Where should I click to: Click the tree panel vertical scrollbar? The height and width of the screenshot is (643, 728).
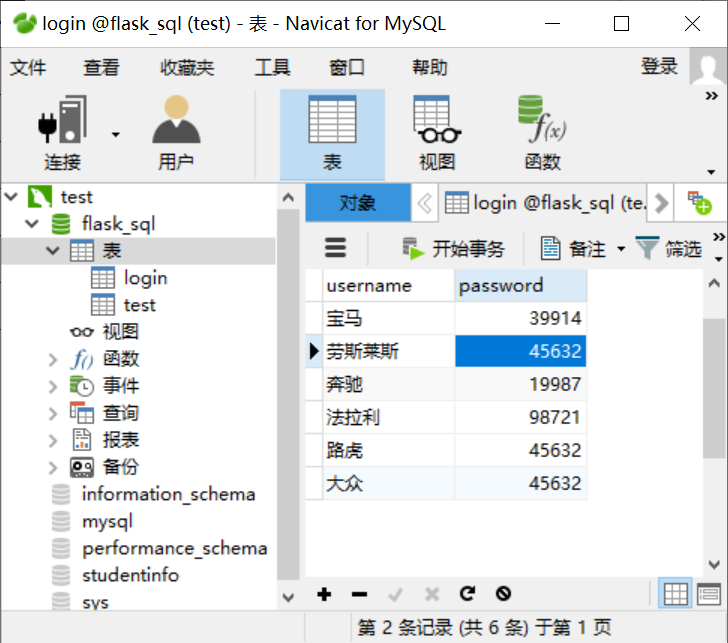point(288,394)
